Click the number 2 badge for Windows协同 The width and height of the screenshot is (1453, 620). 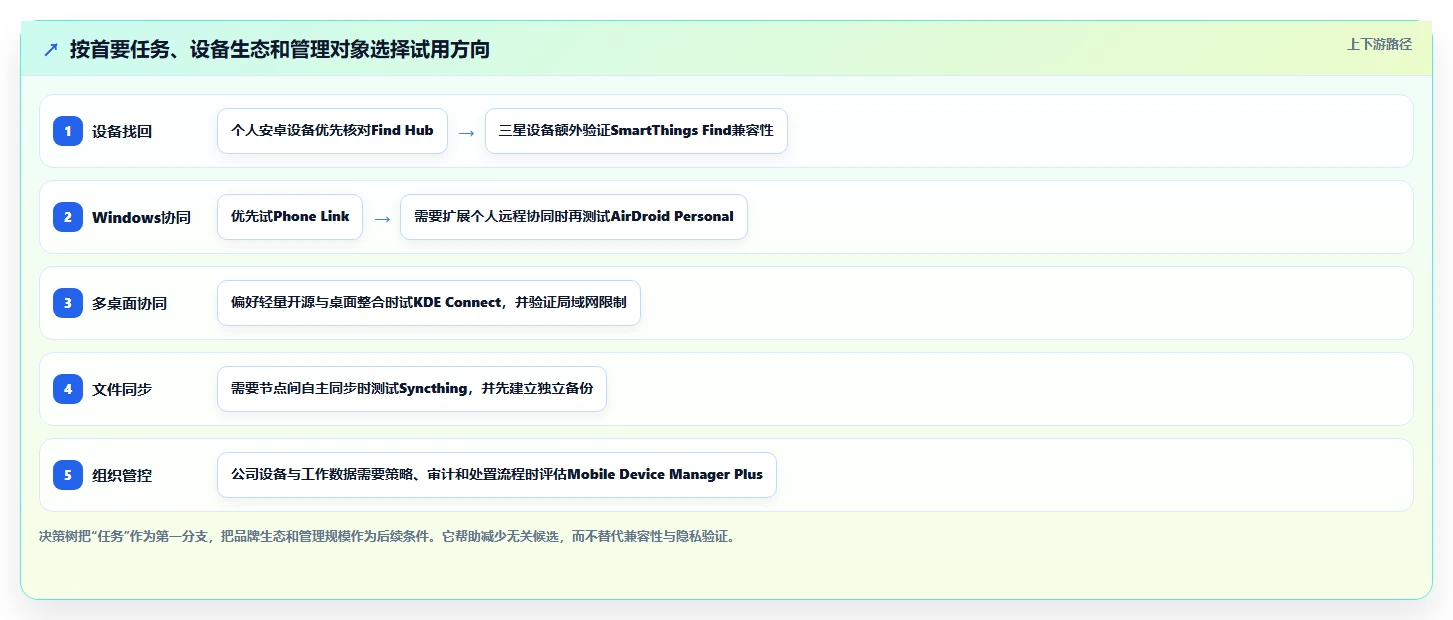click(68, 217)
